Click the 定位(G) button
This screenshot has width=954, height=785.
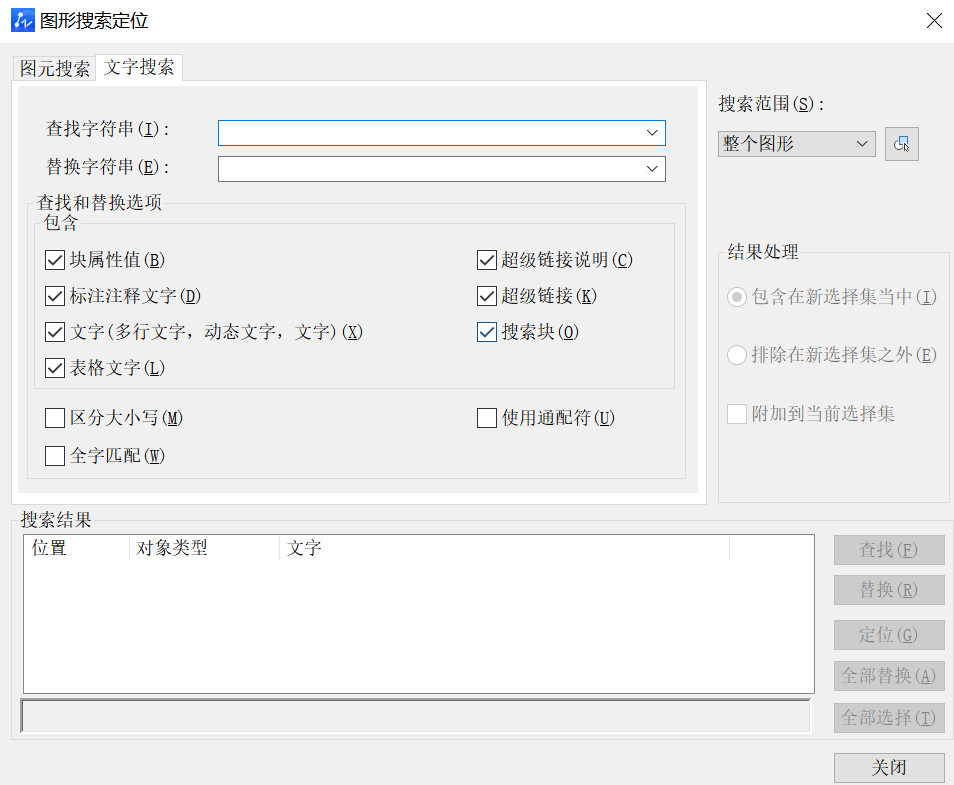889,635
